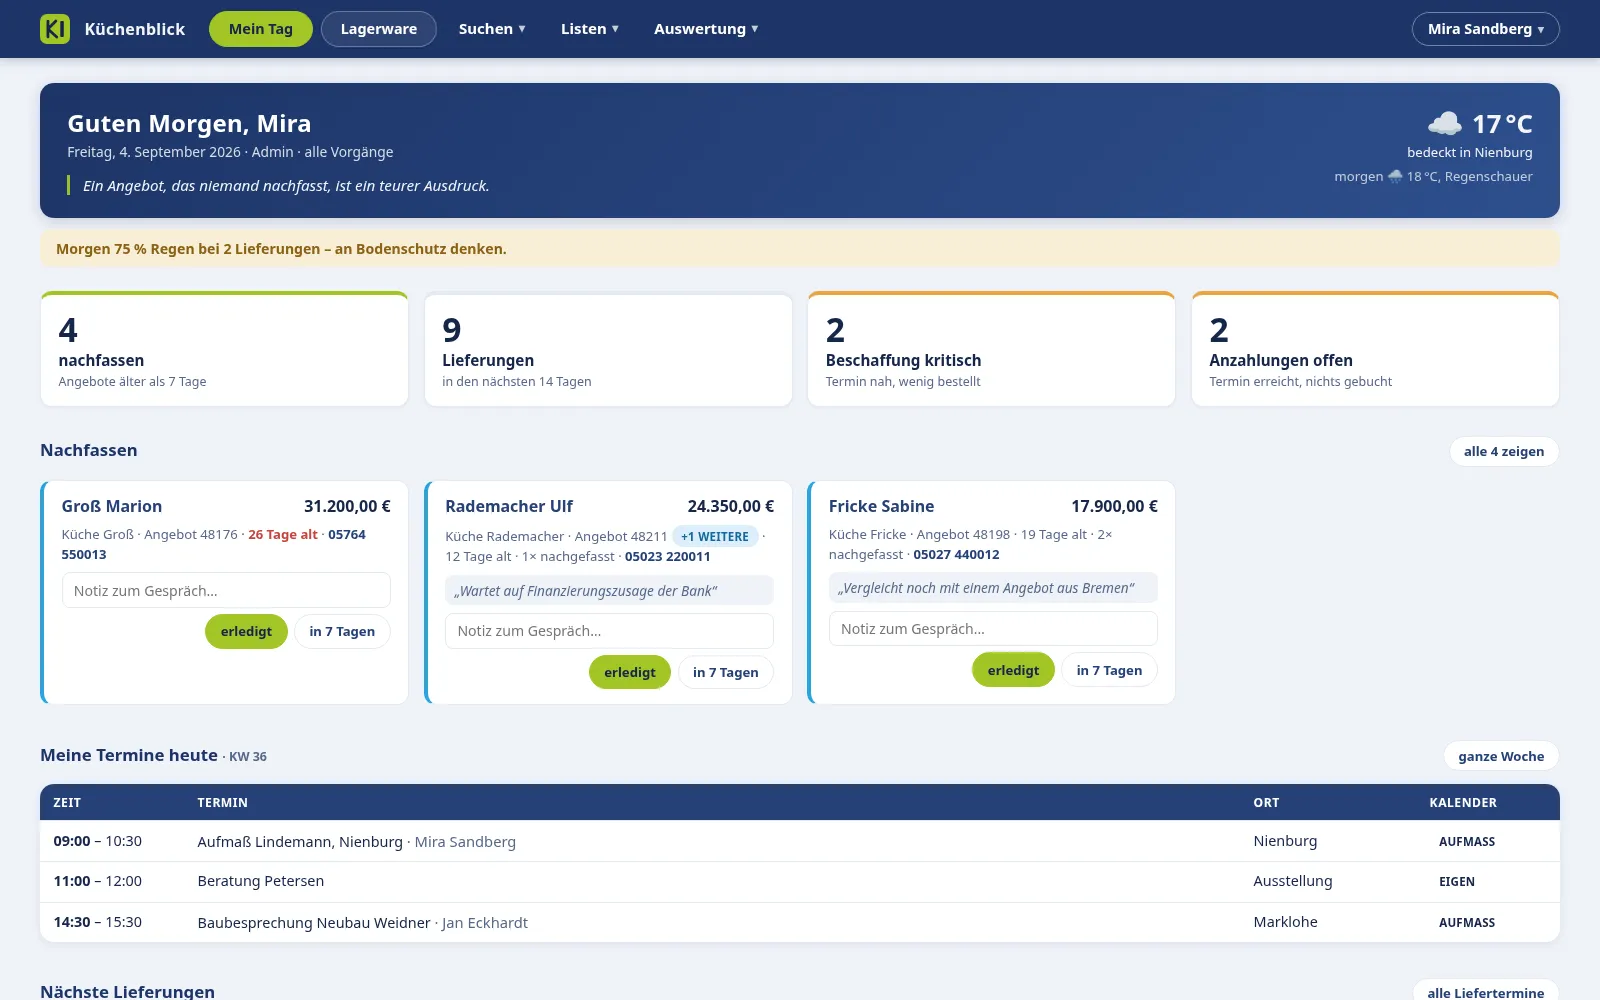Image resolution: width=1600 pixels, height=1000 pixels.
Task: Open the Lieferungen summary card
Action: tap(608, 349)
